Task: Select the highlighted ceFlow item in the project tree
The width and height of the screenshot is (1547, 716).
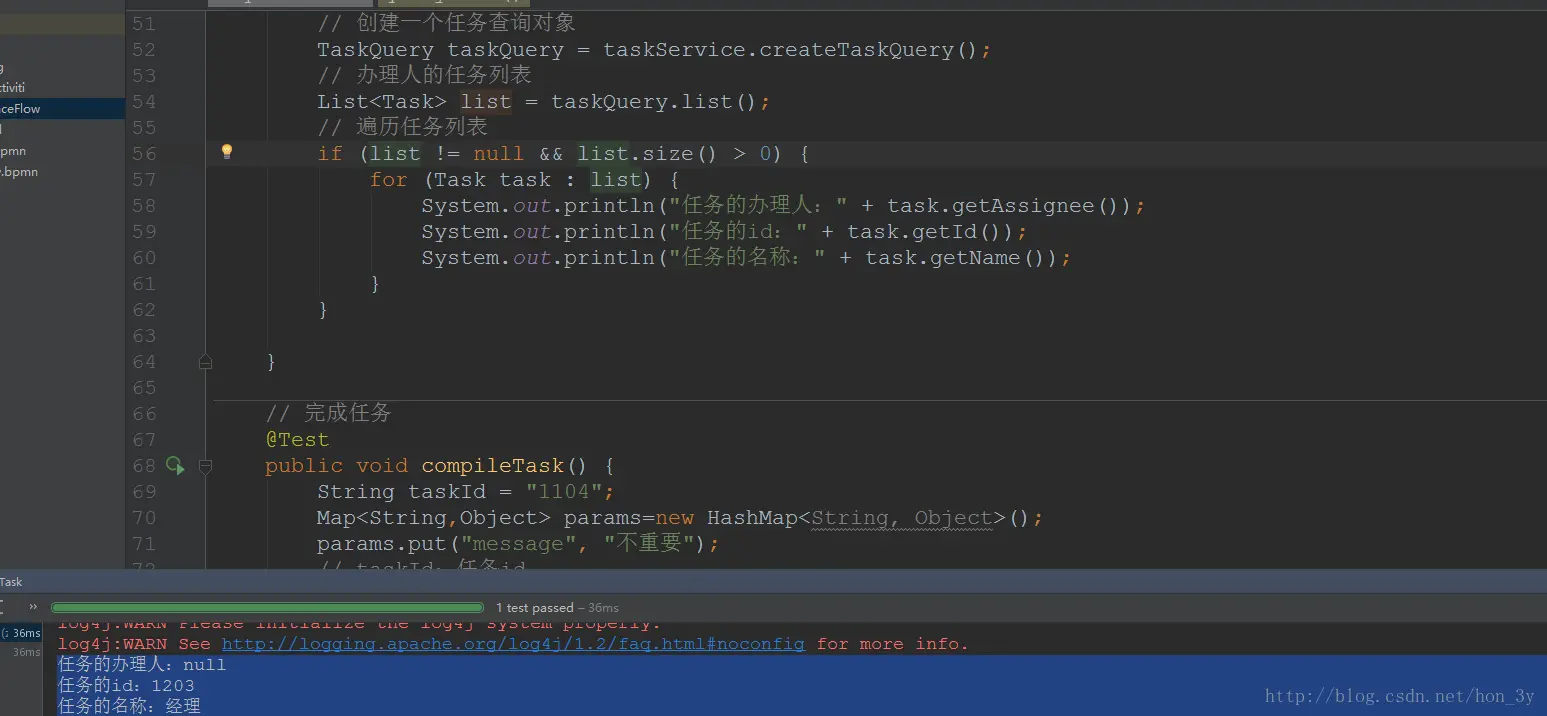Action: pyautogui.click(x=21, y=108)
